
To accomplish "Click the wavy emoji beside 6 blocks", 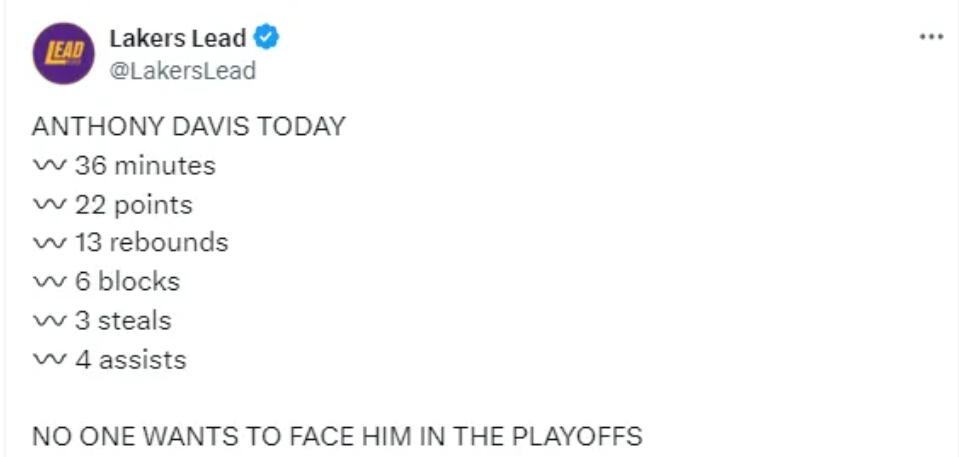I will click(50, 282).
